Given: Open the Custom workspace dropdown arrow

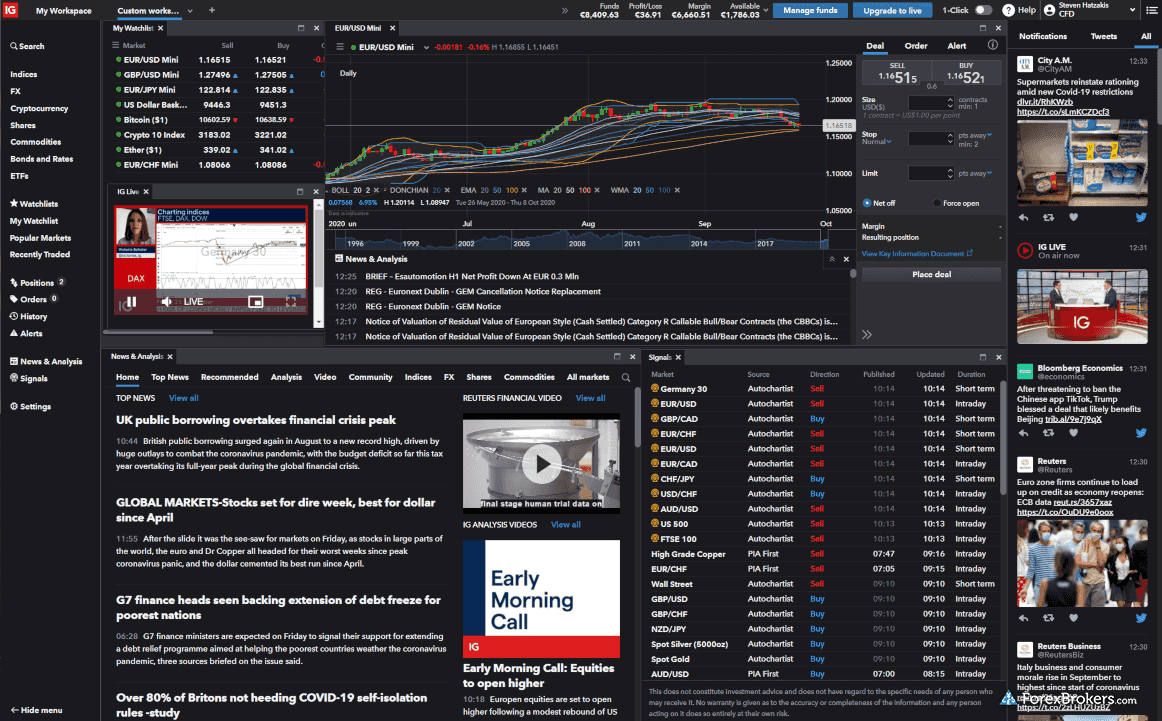Looking at the screenshot, I should [x=190, y=11].
